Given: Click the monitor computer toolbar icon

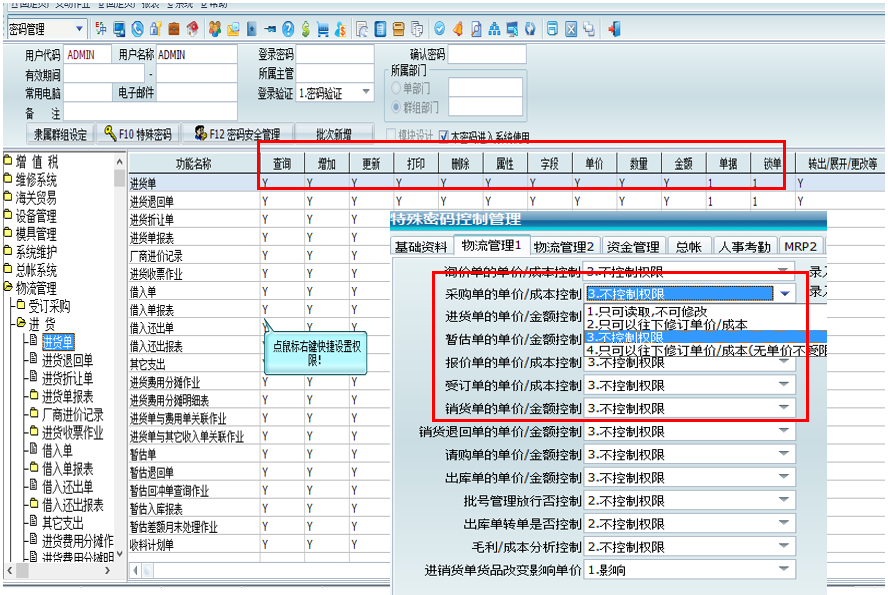Looking at the screenshot, I should 119,28.
